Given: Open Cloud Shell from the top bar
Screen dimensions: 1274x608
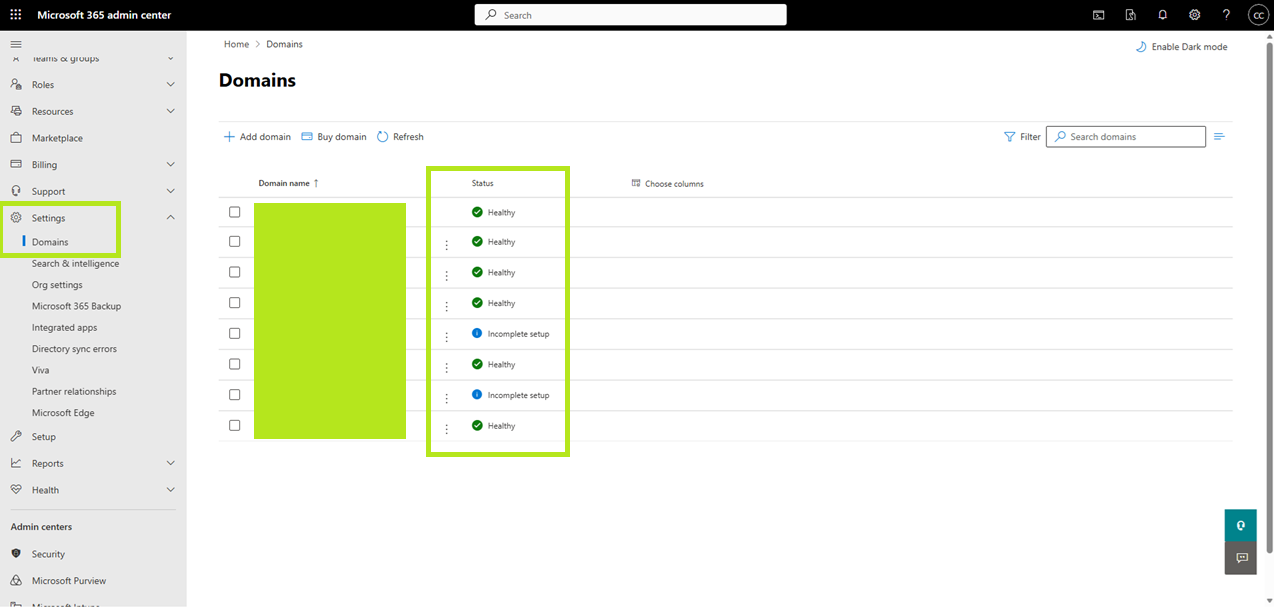Looking at the screenshot, I should pos(1098,15).
